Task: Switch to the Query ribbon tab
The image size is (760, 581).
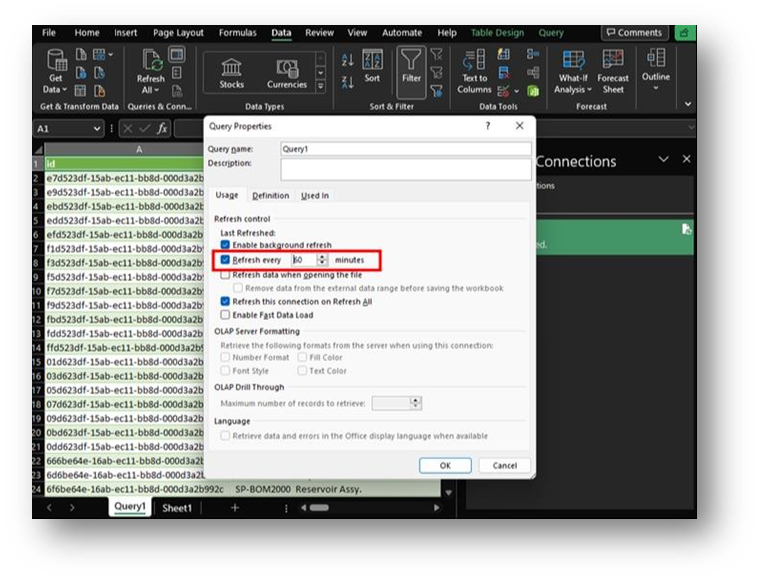Action: (551, 32)
